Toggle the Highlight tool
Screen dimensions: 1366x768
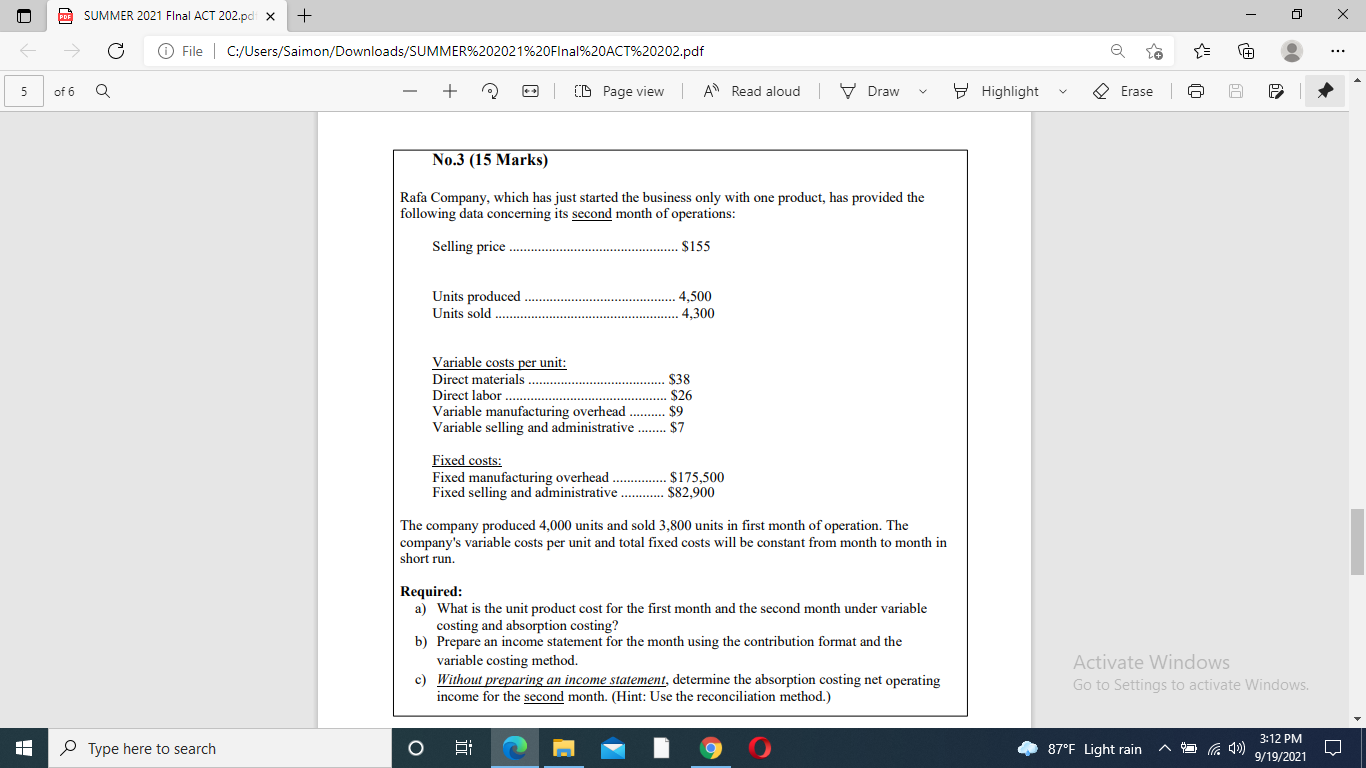coord(1000,91)
